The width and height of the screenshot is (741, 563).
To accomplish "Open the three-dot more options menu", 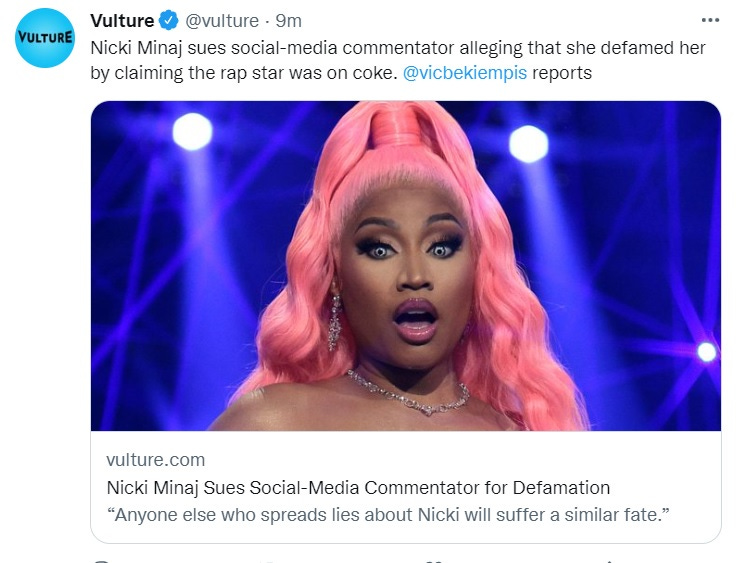I will pyautogui.click(x=710, y=20).
